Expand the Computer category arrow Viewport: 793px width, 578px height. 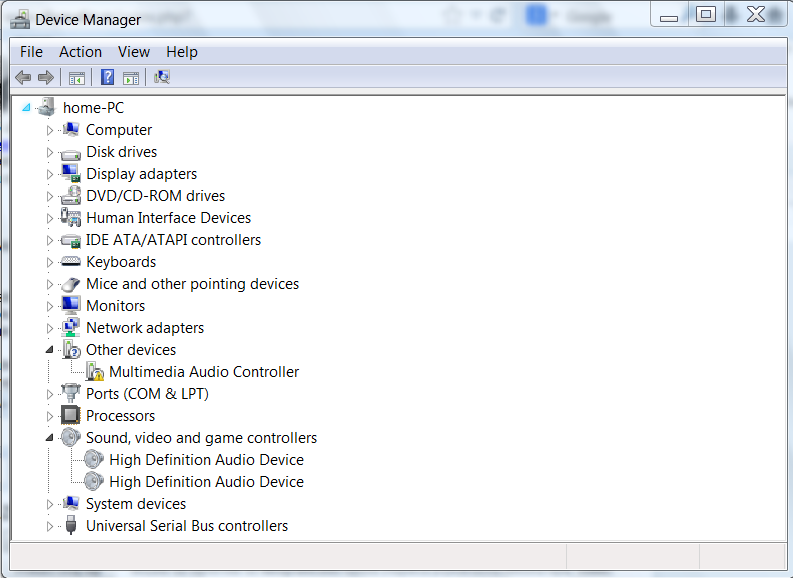tap(50, 130)
